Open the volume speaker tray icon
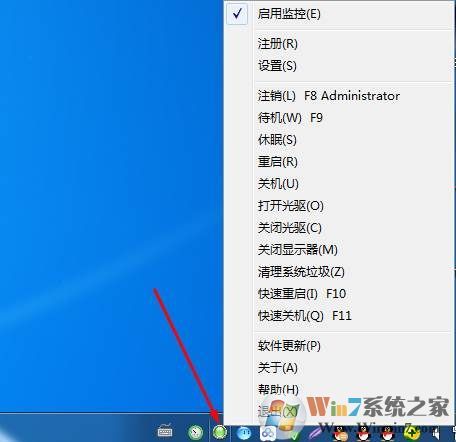The image size is (456, 442). pos(435,434)
